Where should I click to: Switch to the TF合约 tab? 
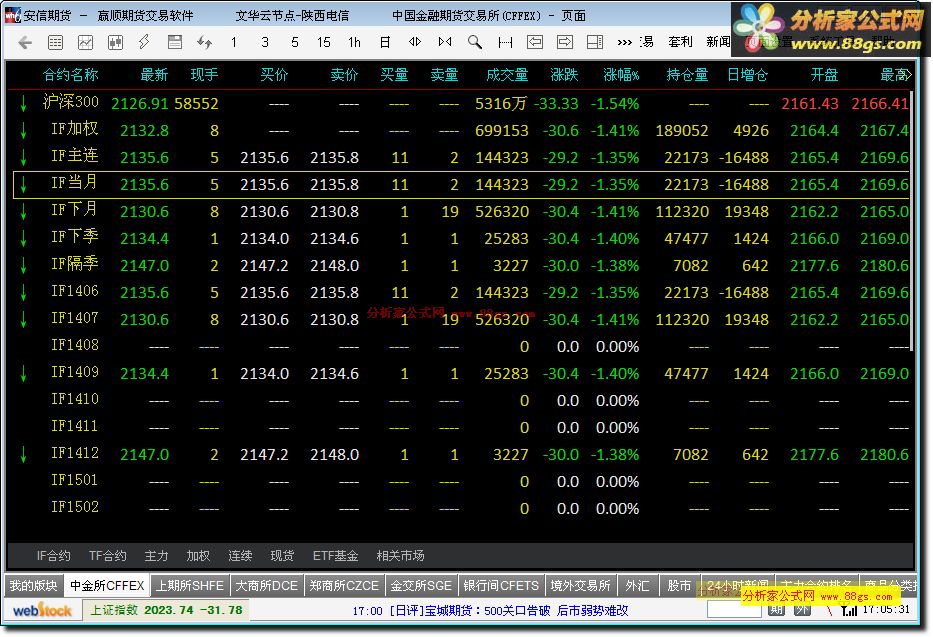[x=108, y=556]
